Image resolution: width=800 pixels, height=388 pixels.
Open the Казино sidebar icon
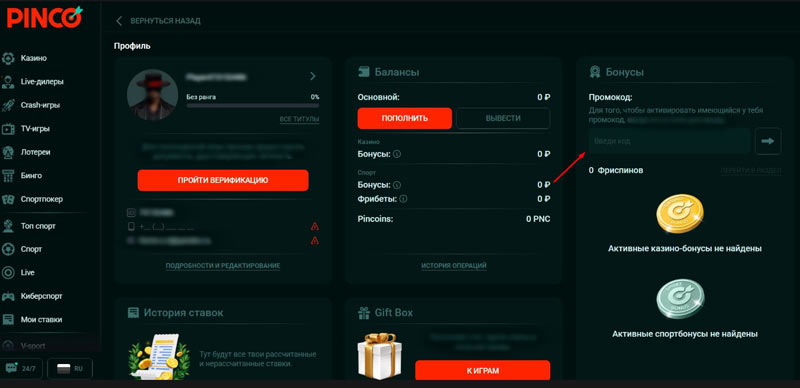click(x=8, y=58)
